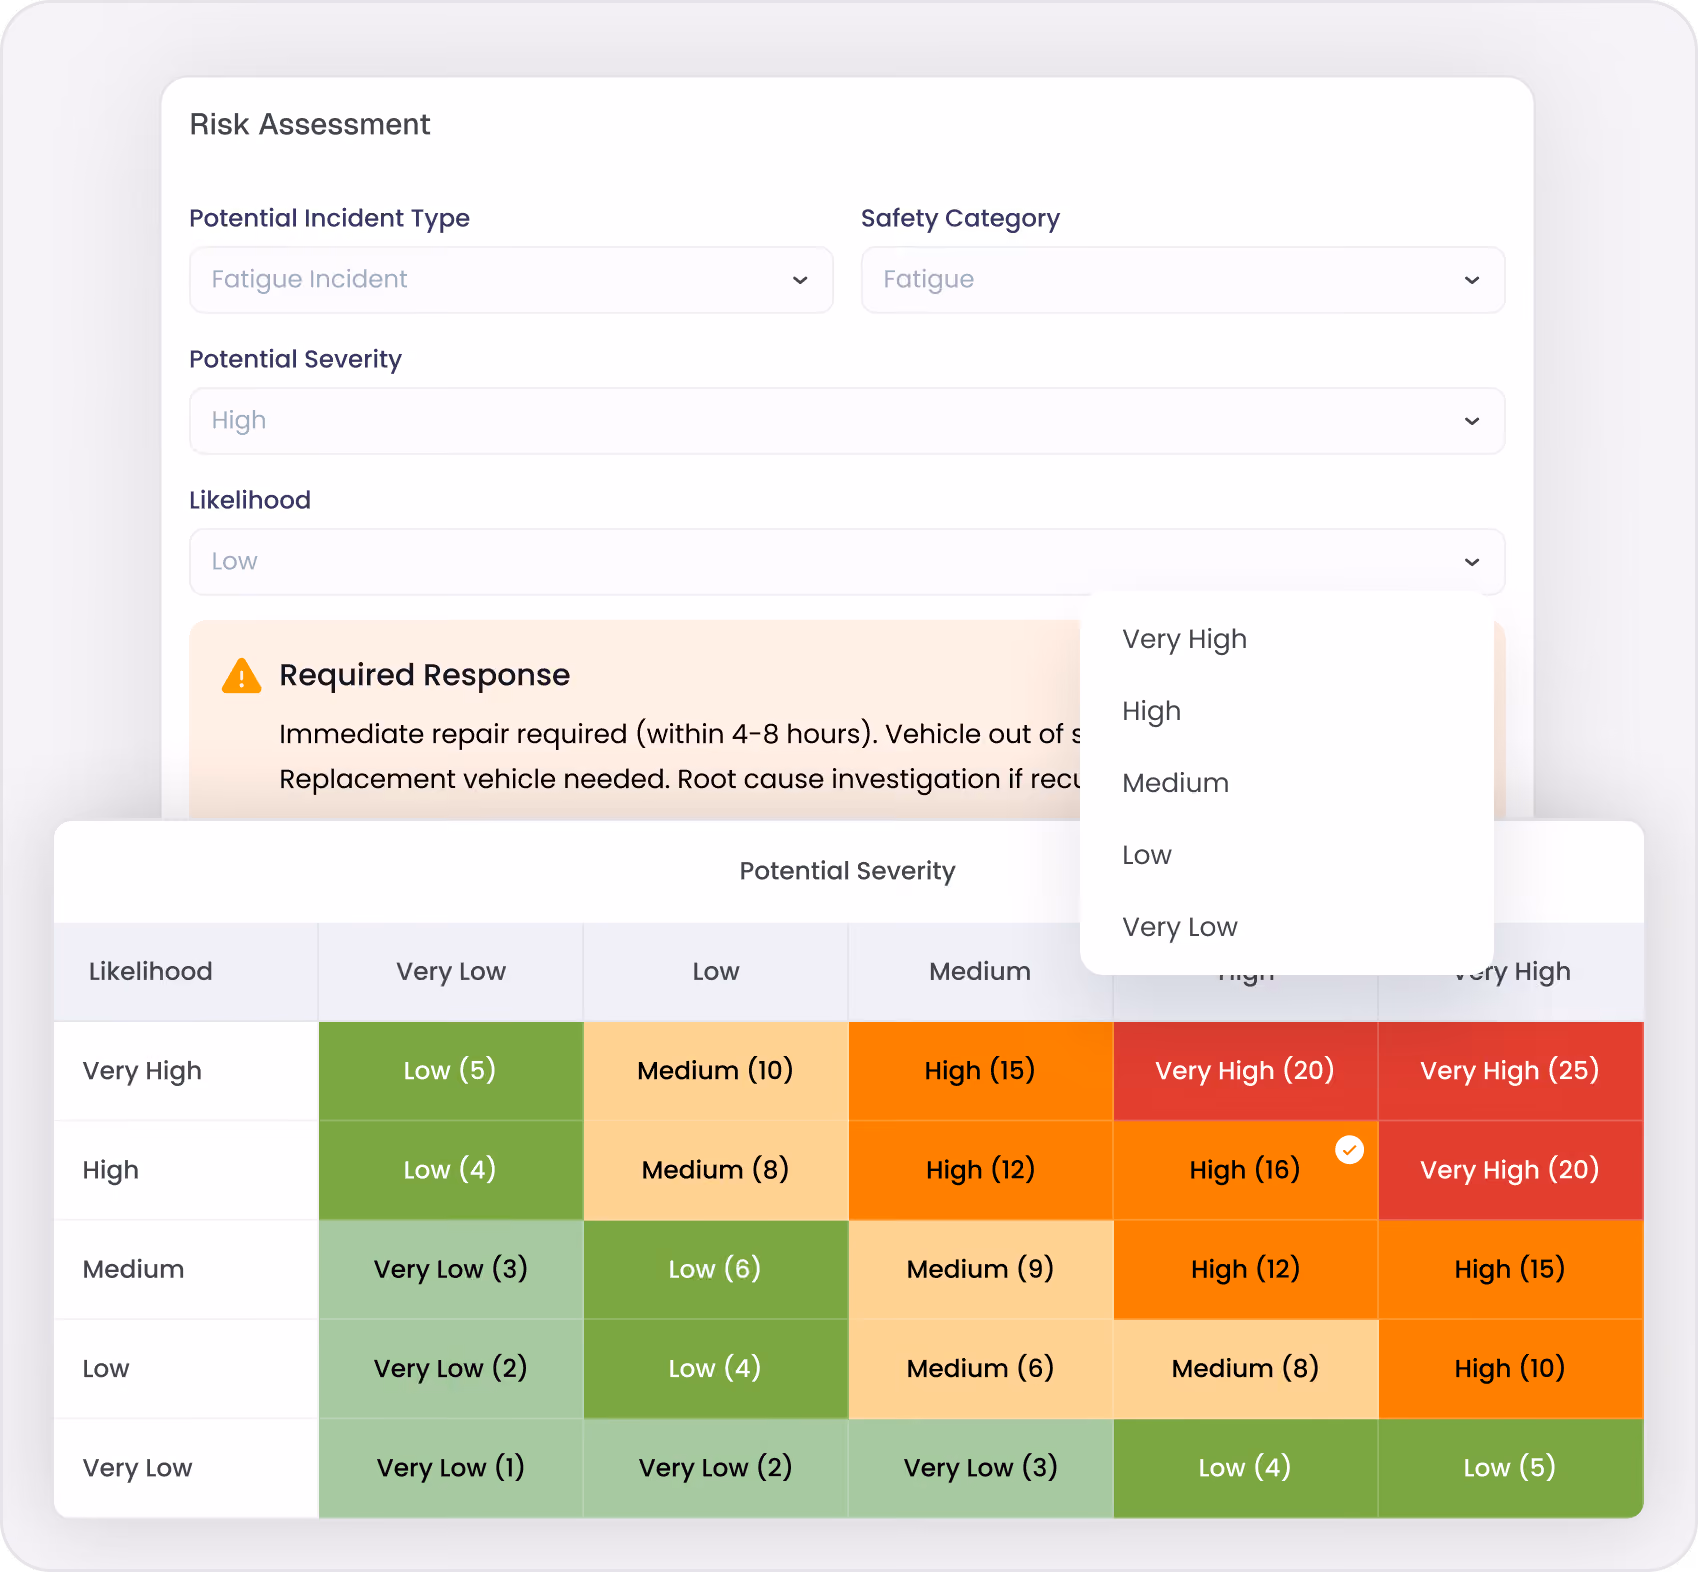Click the High (15) cell in Medium row
Image resolution: width=1698 pixels, height=1572 pixels.
(x=1510, y=1269)
